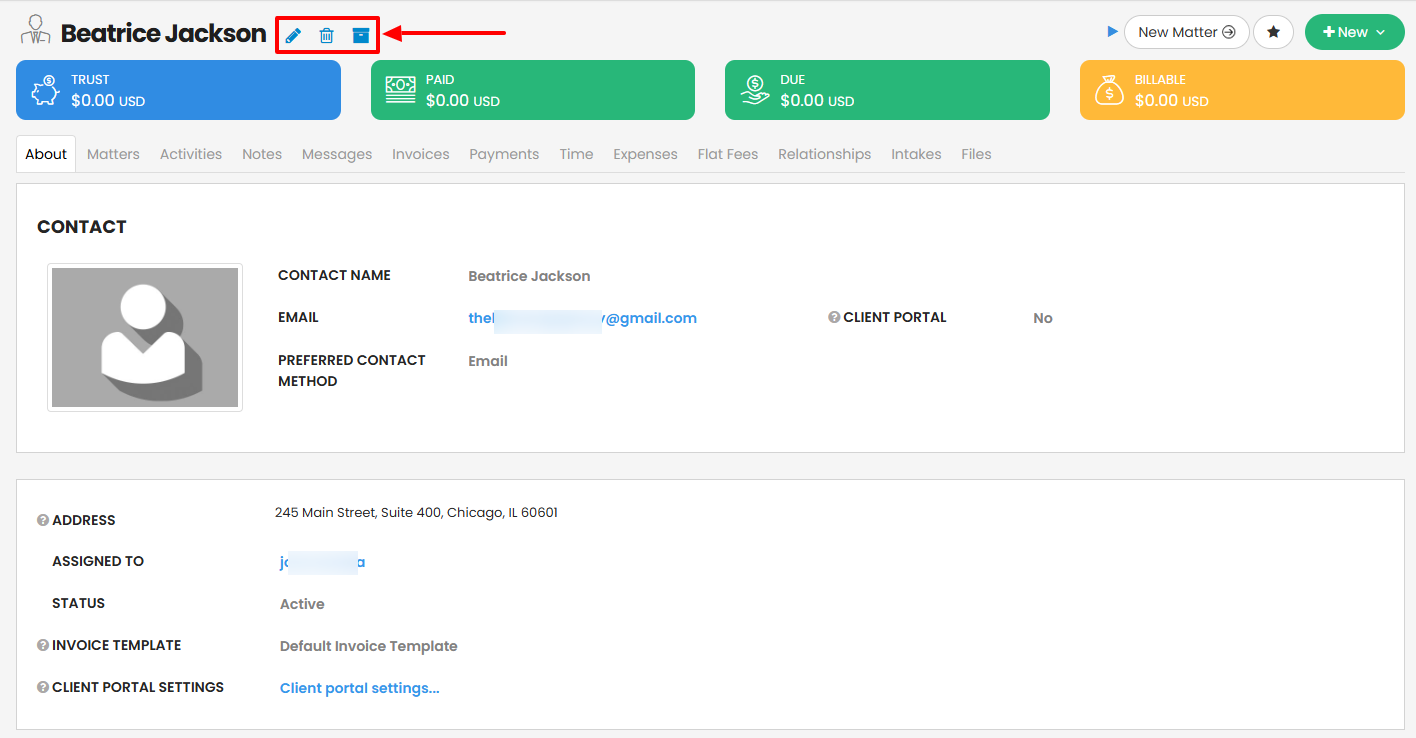
Task: Go to the Relationships tab
Action: coord(824,154)
